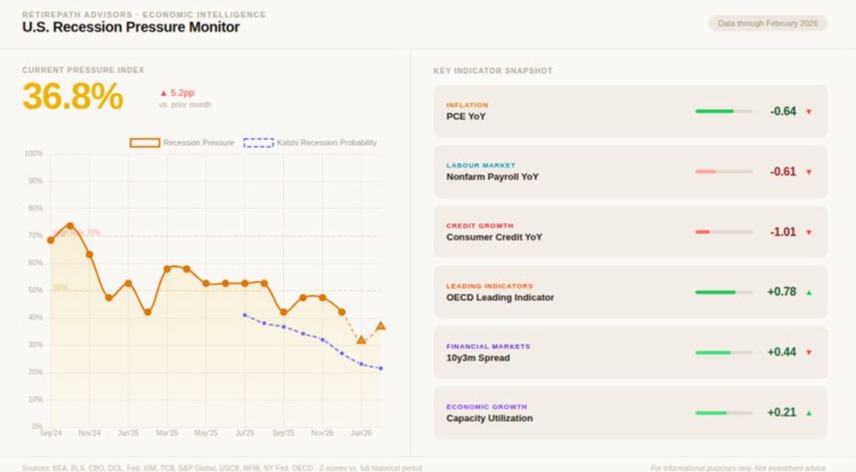The image size is (856, 472).
Task: Click the red triangle beside 5.2pp change
Action: 163,92
